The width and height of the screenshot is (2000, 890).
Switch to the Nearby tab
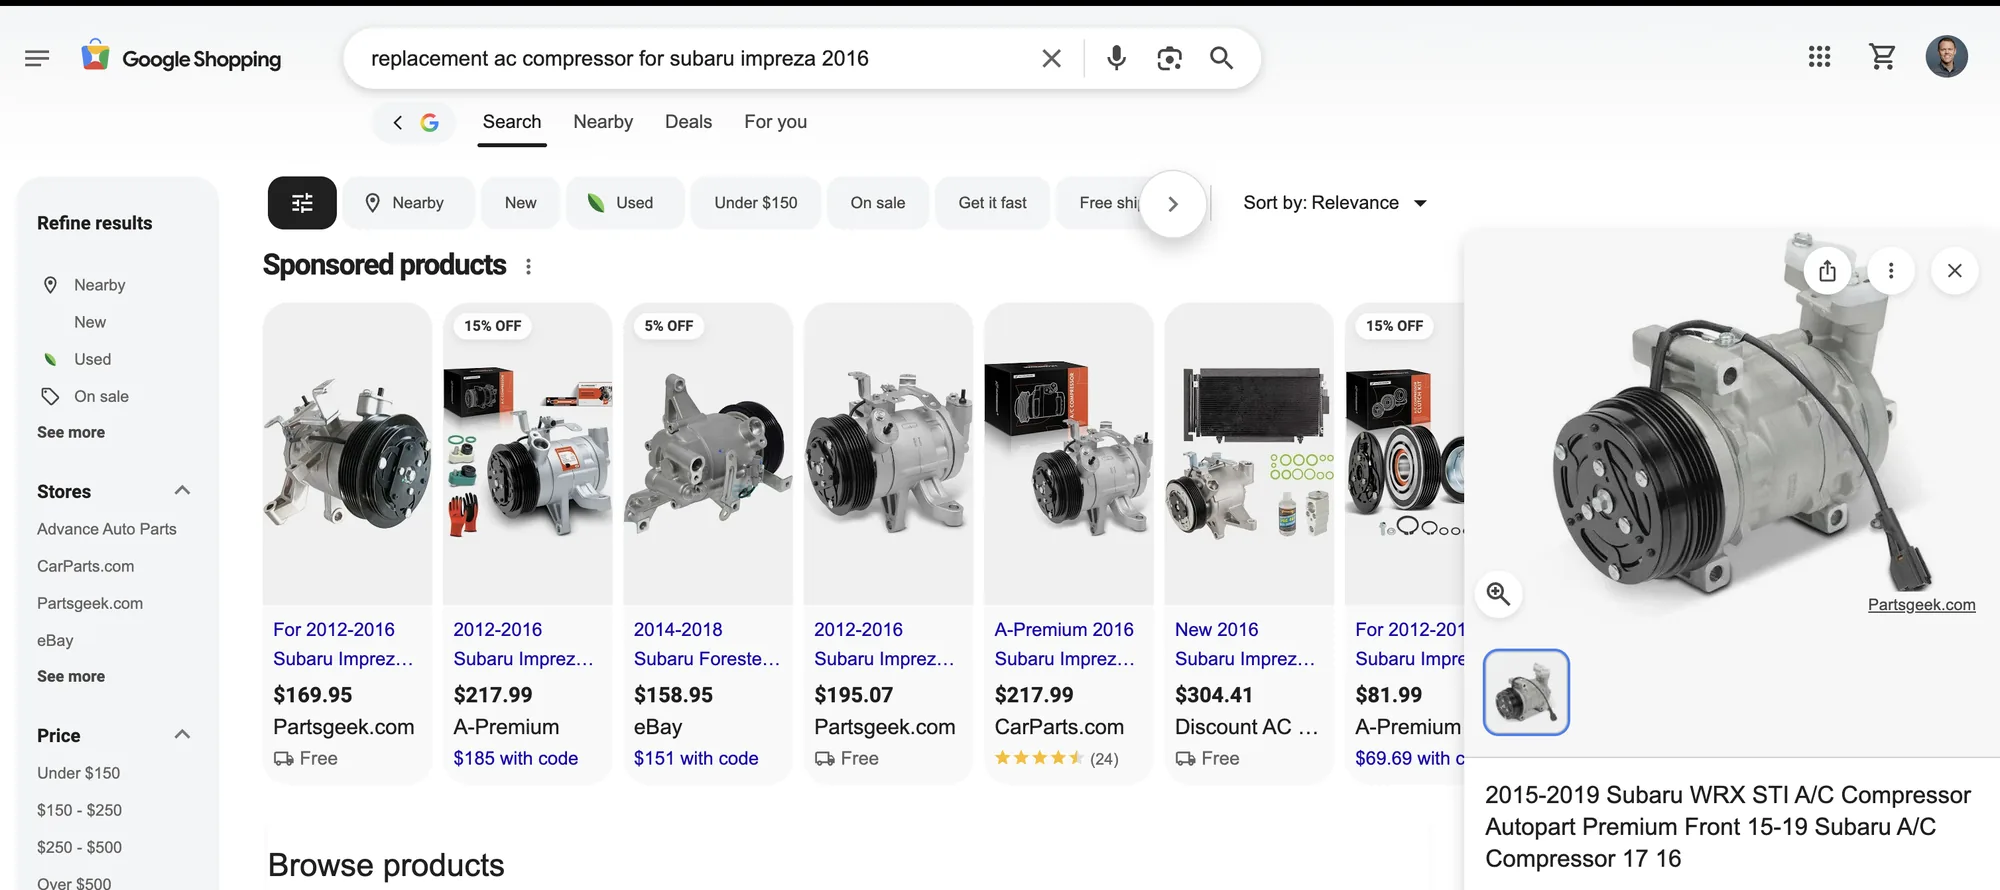tap(603, 122)
